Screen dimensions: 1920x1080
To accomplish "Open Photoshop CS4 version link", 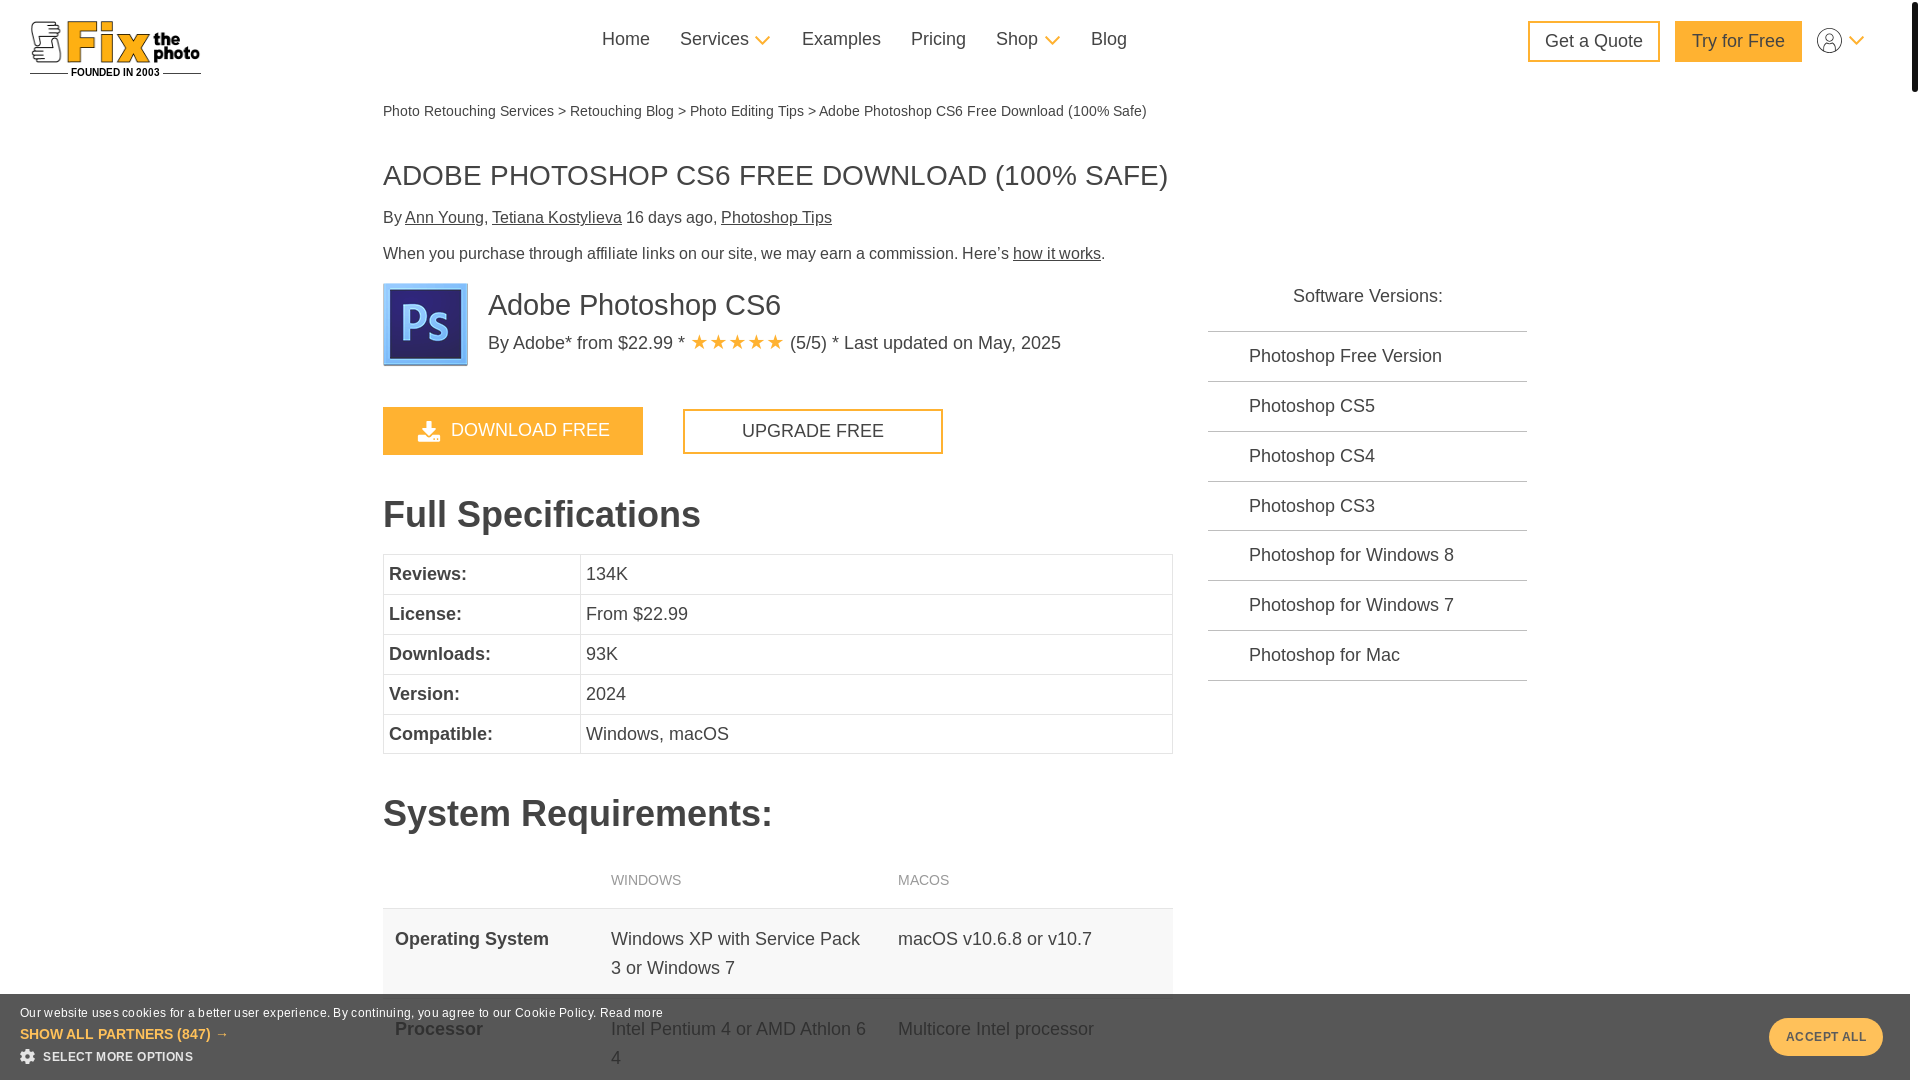I will tap(1312, 456).
